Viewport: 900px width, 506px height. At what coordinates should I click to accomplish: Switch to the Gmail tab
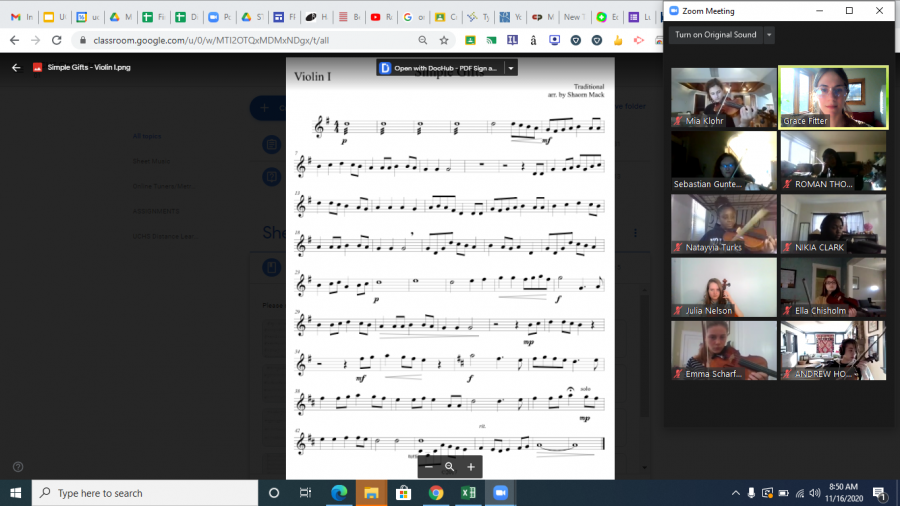tap(22, 17)
